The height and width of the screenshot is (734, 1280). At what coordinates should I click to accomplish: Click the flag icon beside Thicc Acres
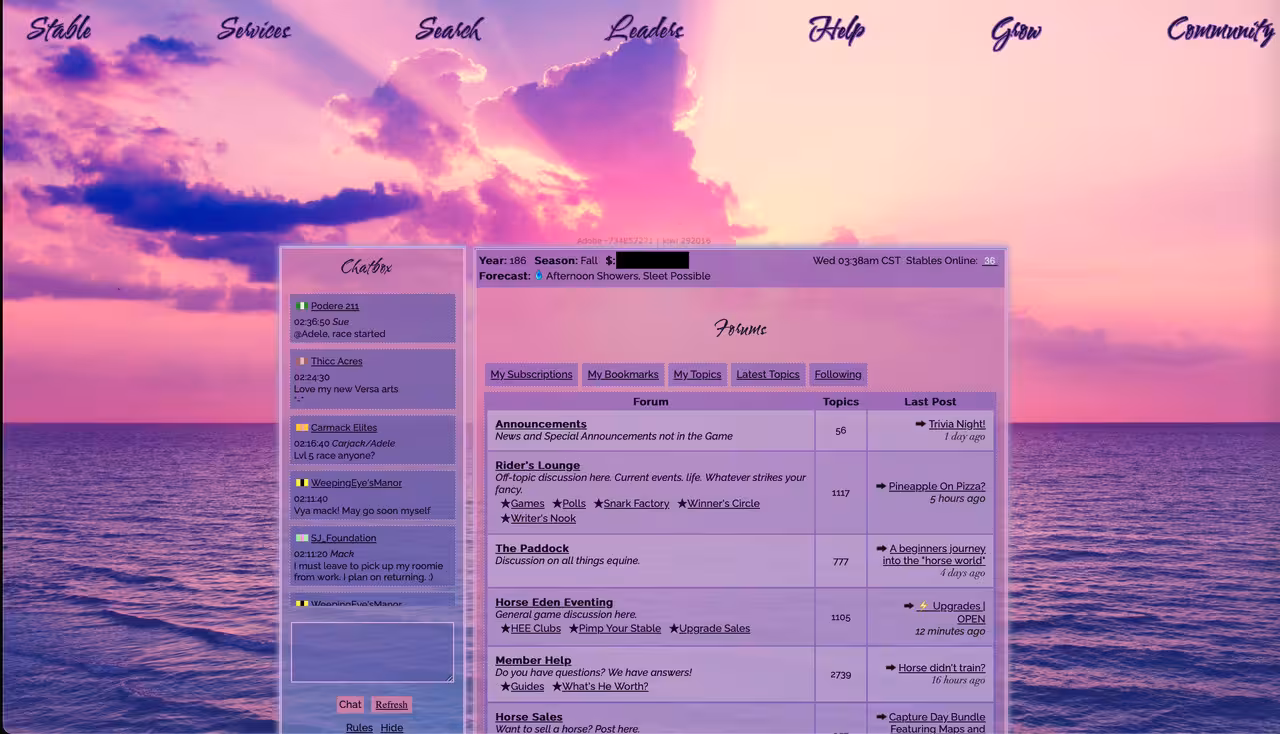(301, 361)
